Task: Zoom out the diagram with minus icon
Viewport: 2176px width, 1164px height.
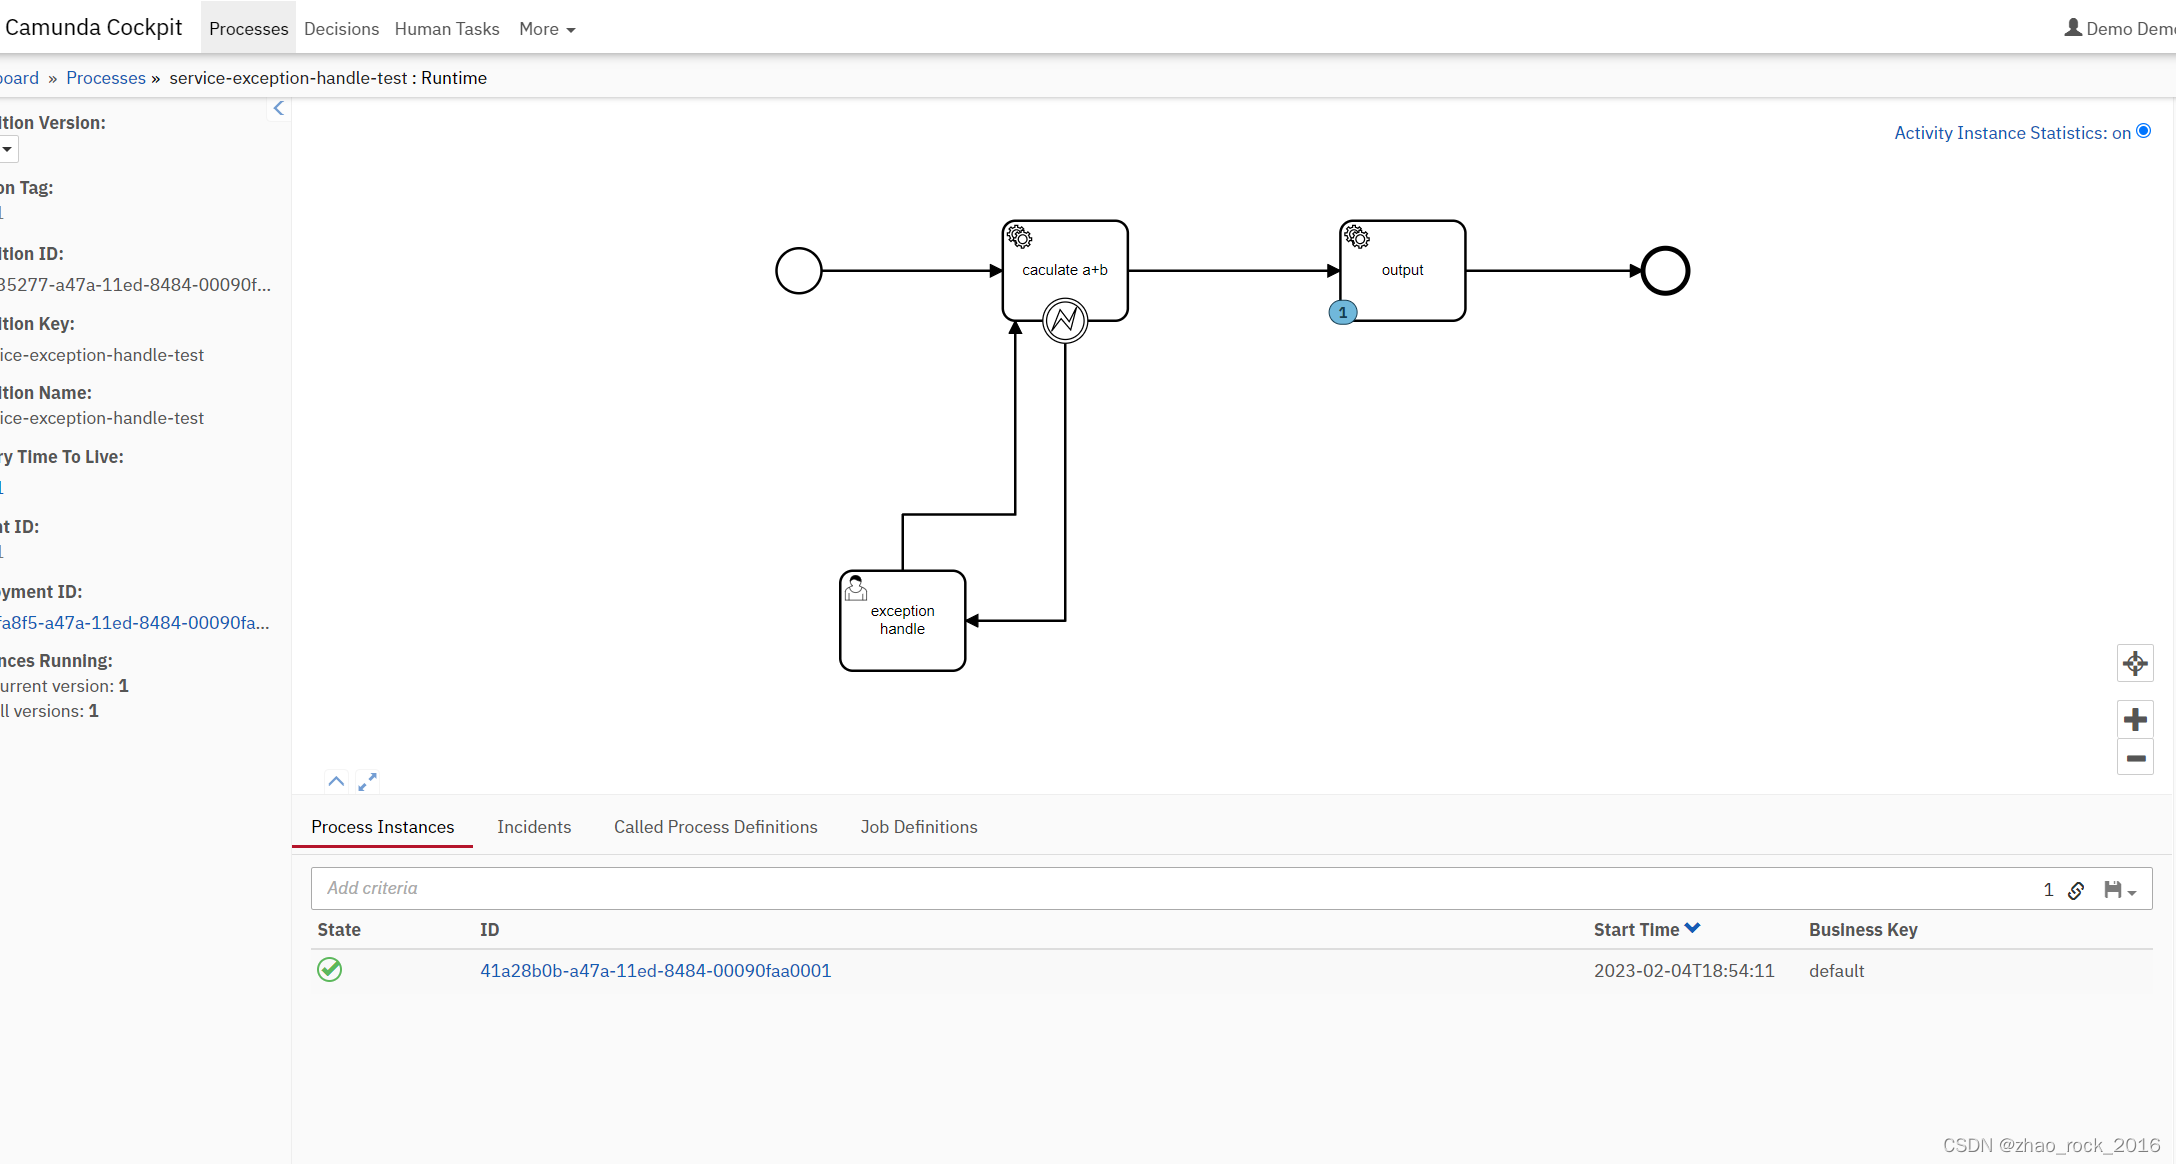Action: [x=2135, y=759]
